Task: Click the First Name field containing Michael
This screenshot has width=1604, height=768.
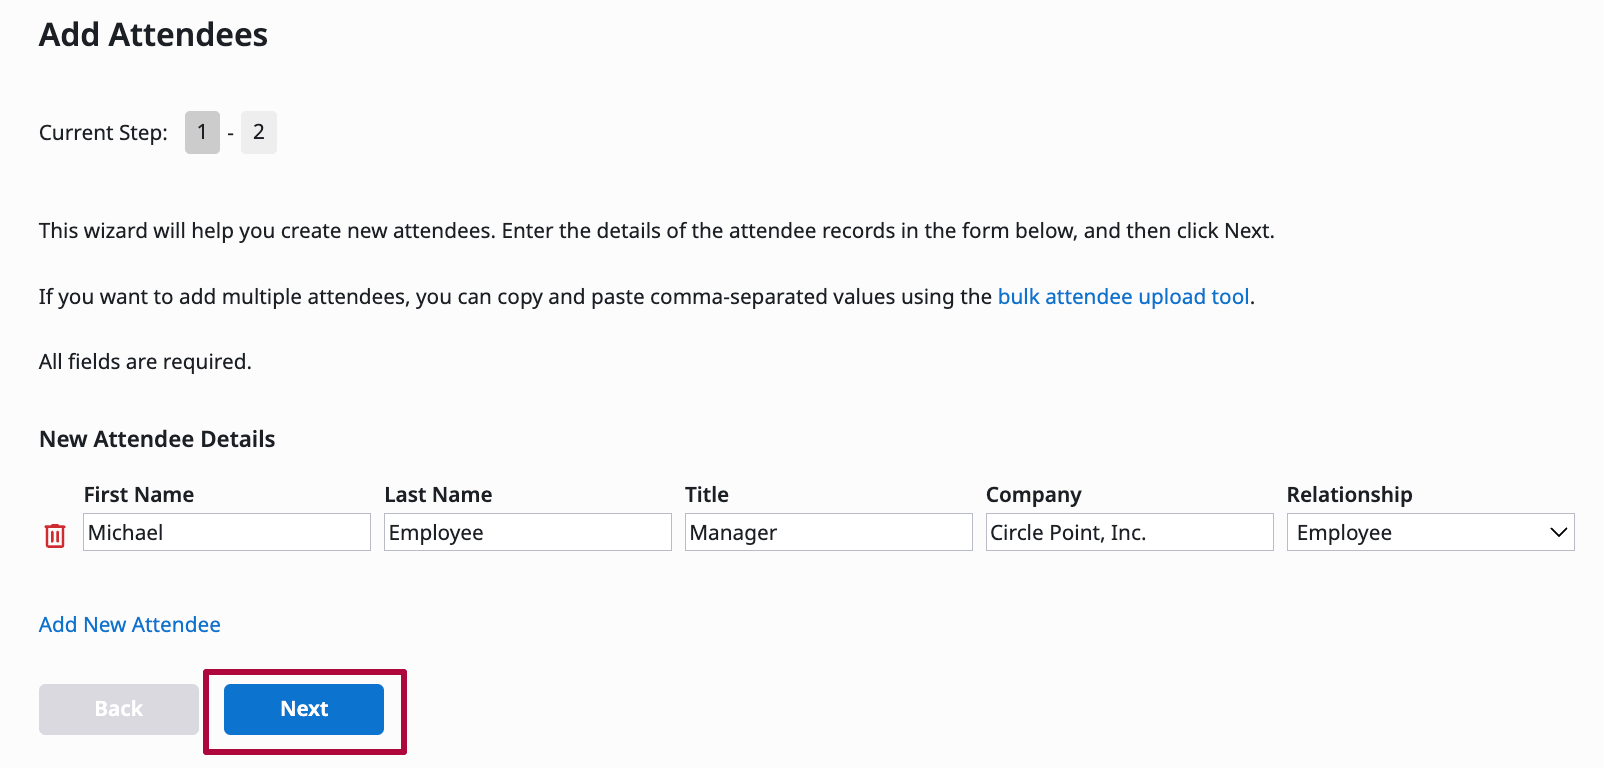Action: click(226, 533)
